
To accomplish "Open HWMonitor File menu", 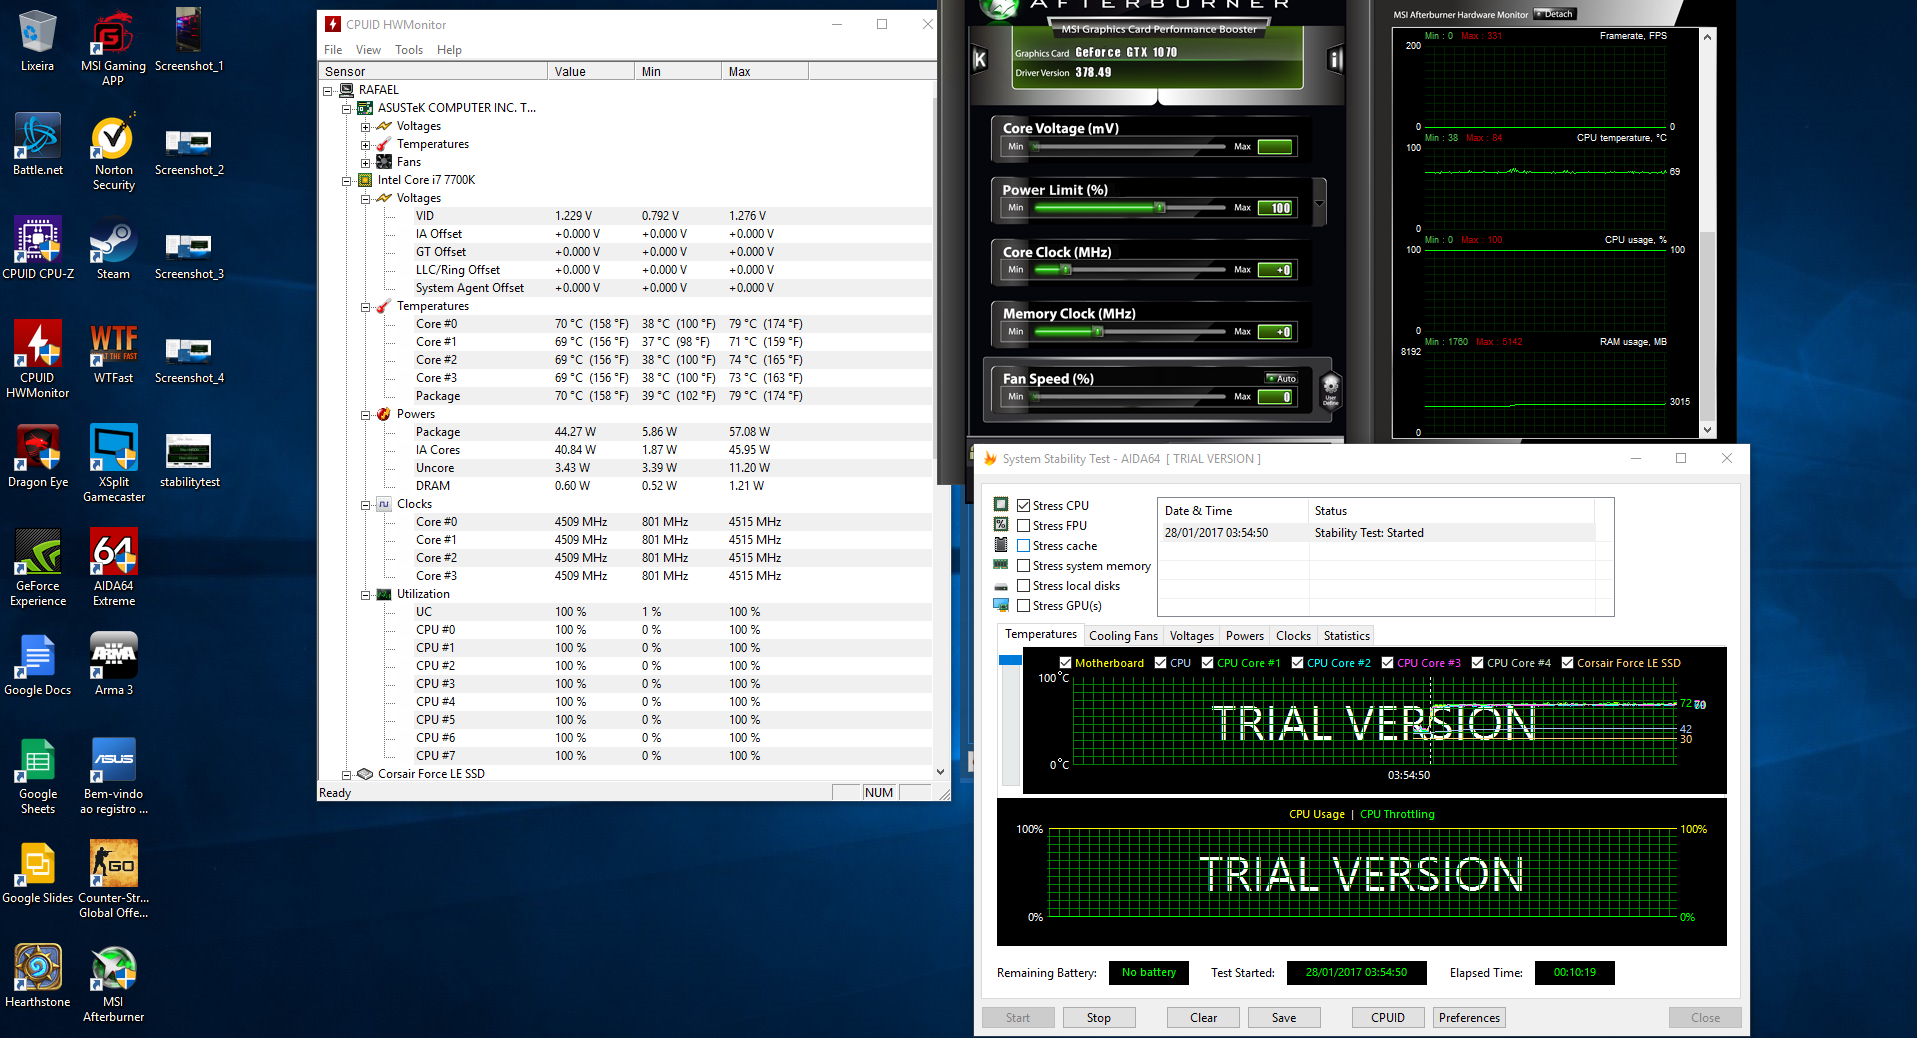I will (x=333, y=50).
